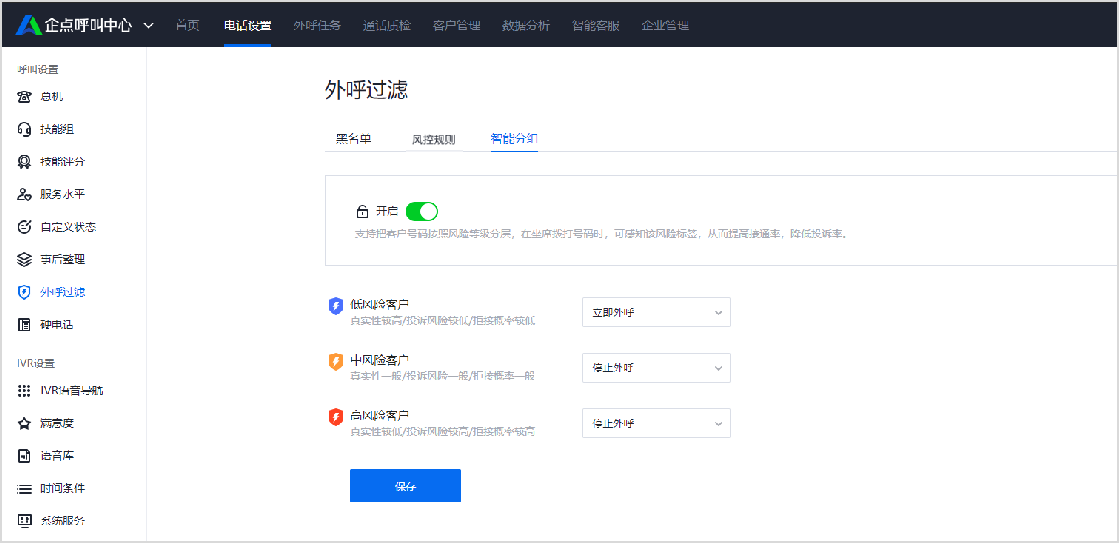Open the 低风险客户 action dropdown
1119x543 pixels.
click(x=656, y=312)
